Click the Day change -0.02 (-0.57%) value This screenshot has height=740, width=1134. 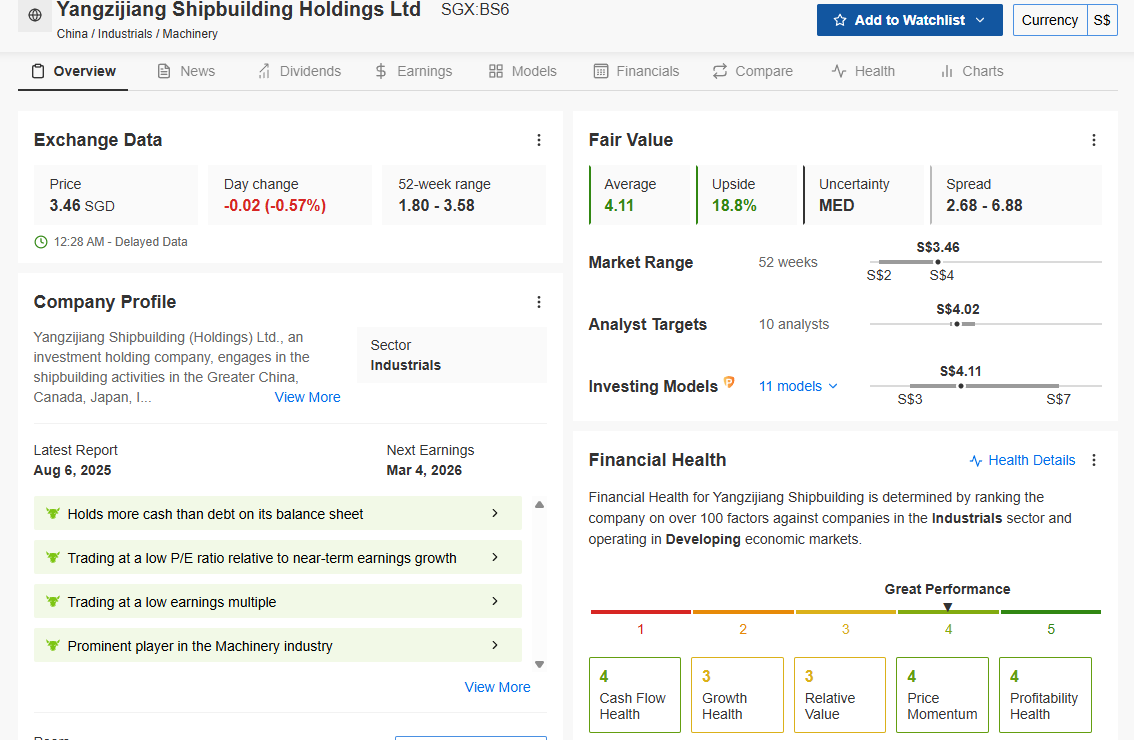pos(275,205)
